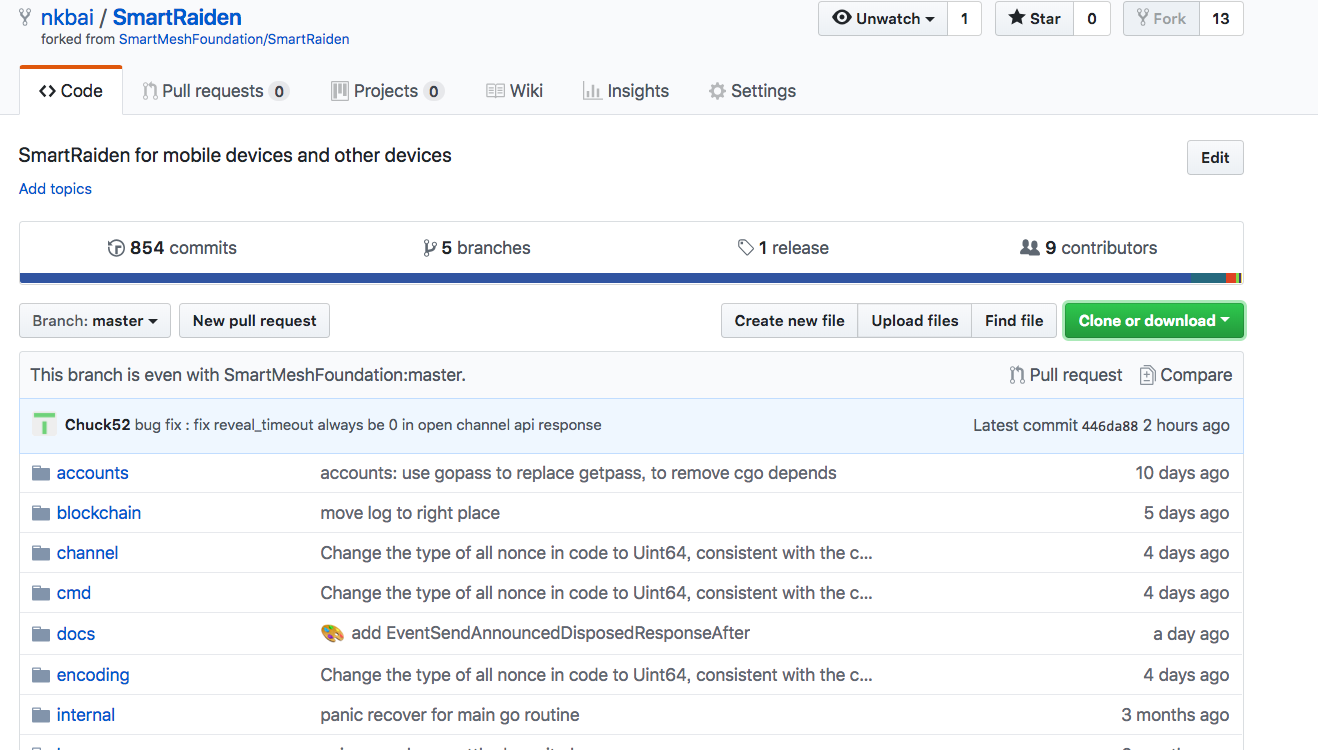The image size is (1318, 750).
Task: Click the star icon on Star button
Action: [1016, 18]
